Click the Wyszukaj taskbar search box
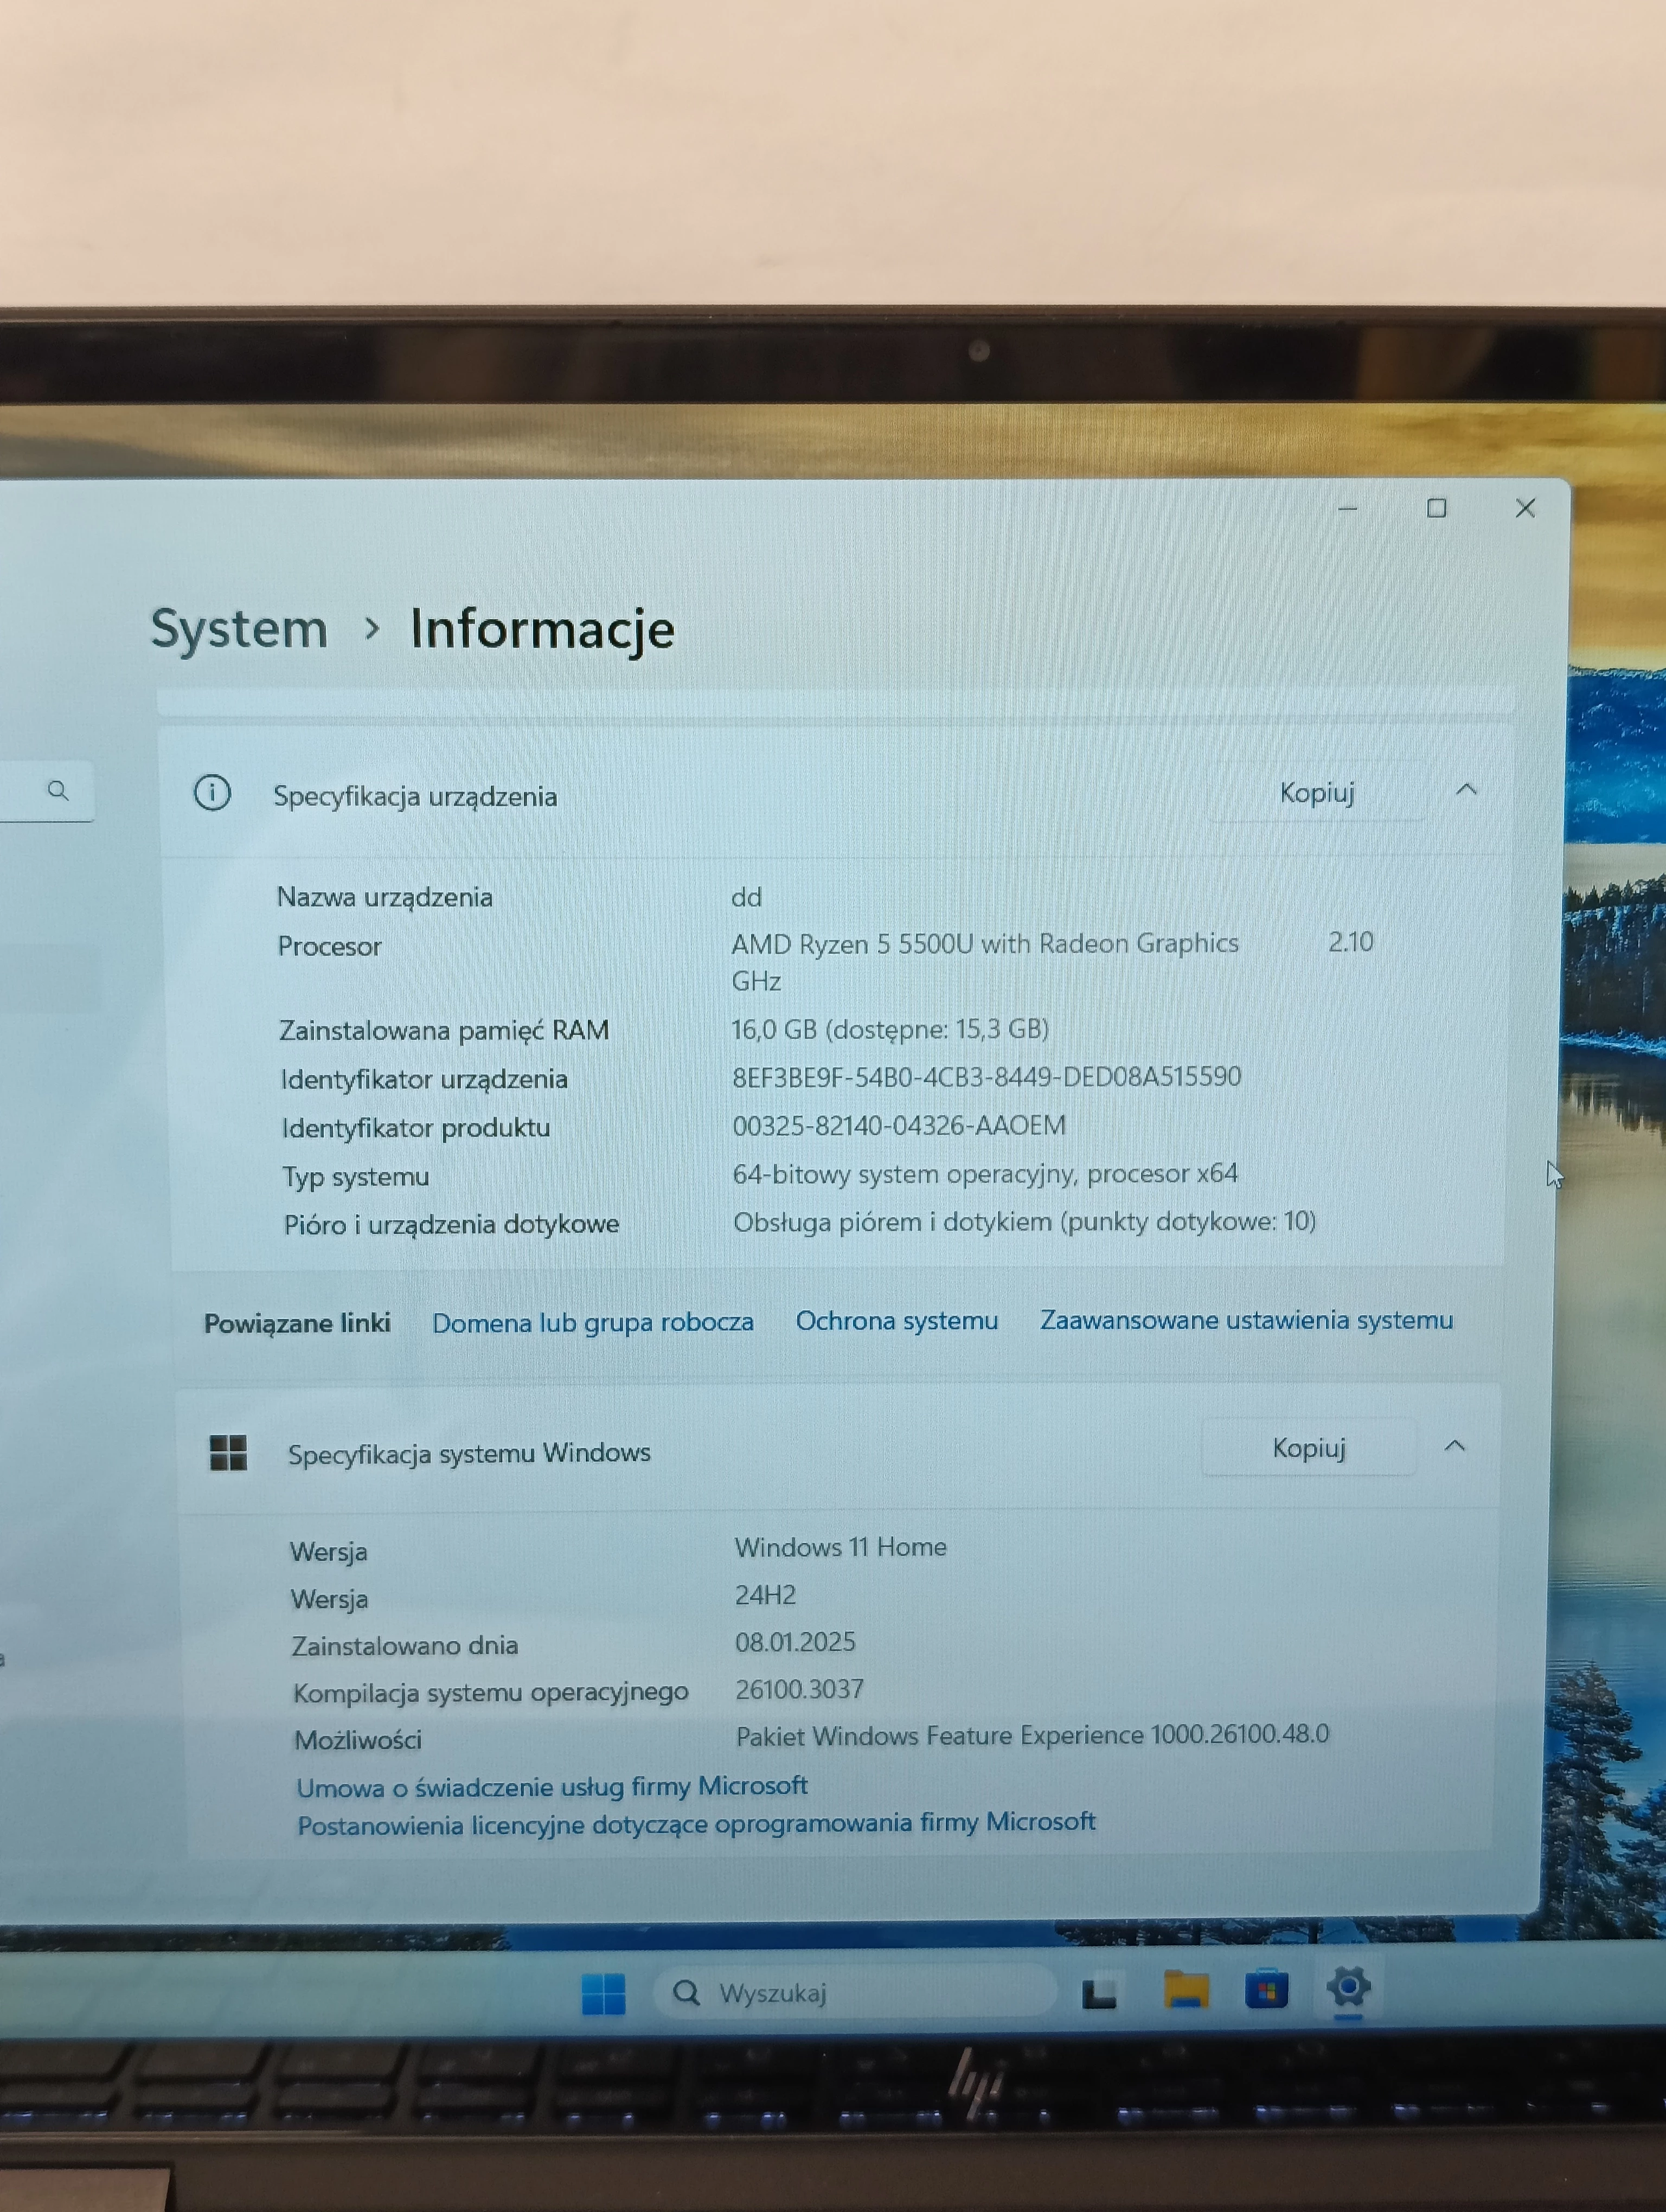Image resolution: width=1666 pixels, height=2212 pixels. coord(855,1993)
